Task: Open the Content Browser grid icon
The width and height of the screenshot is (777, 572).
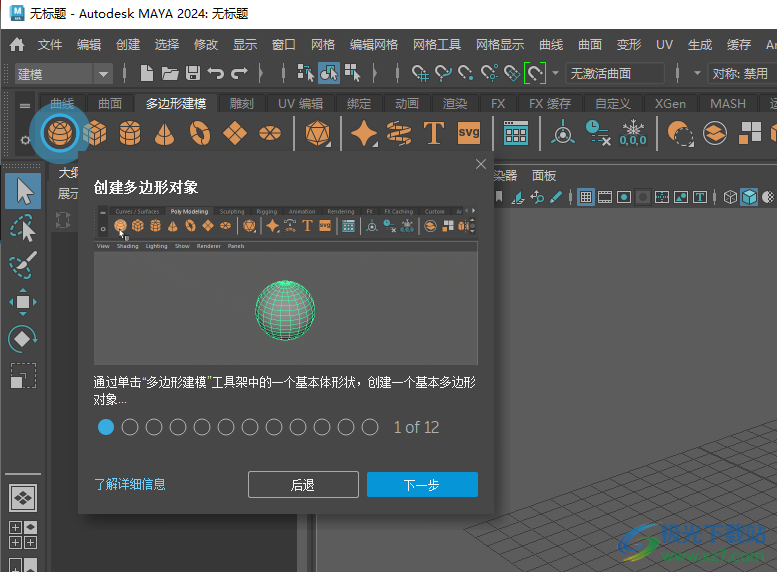Action: [516, 133]
